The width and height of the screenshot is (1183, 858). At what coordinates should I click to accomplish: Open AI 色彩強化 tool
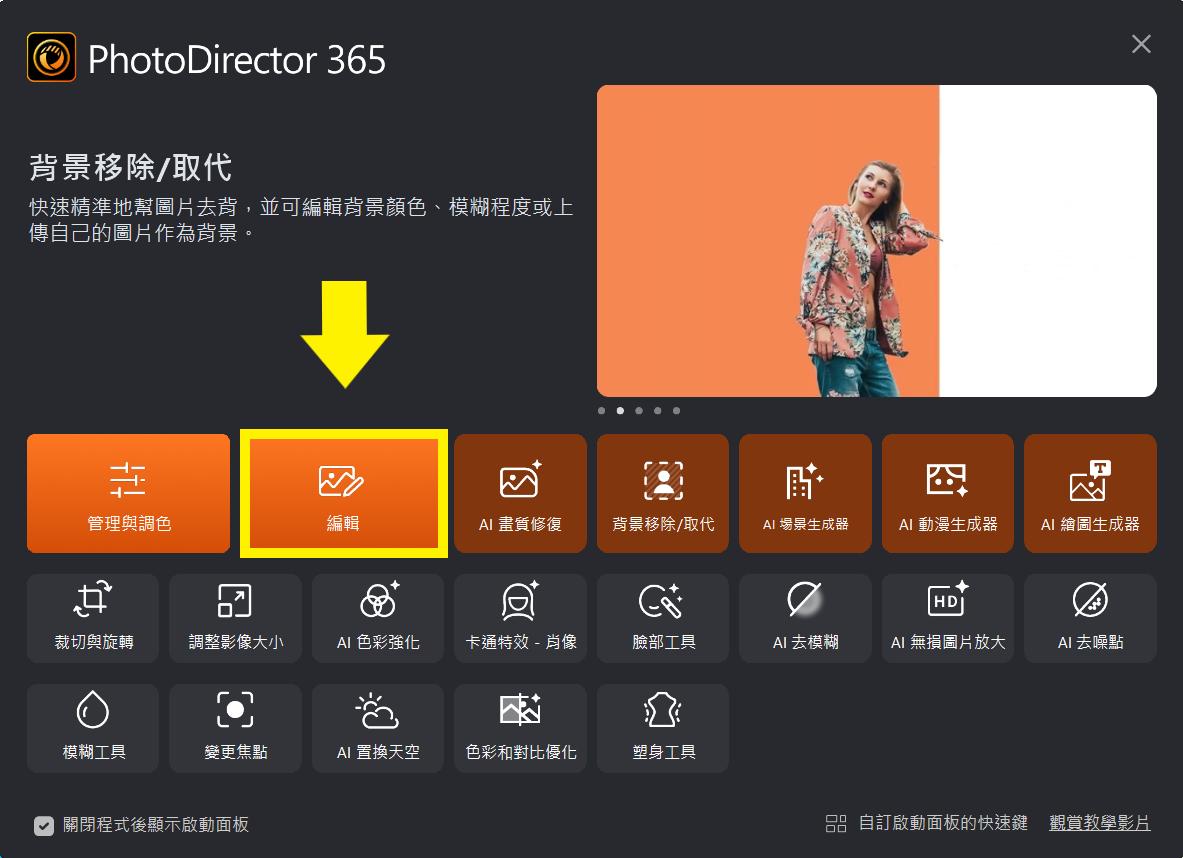[378, 619]
